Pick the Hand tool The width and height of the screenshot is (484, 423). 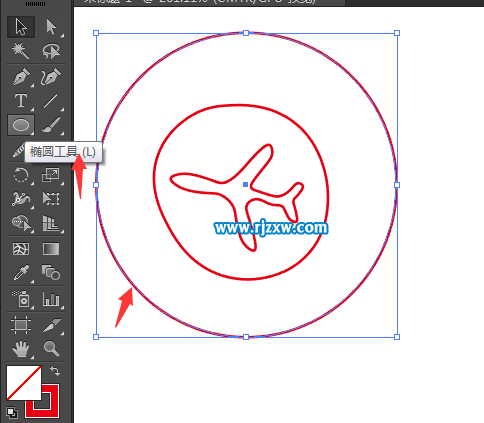point(21,349)
